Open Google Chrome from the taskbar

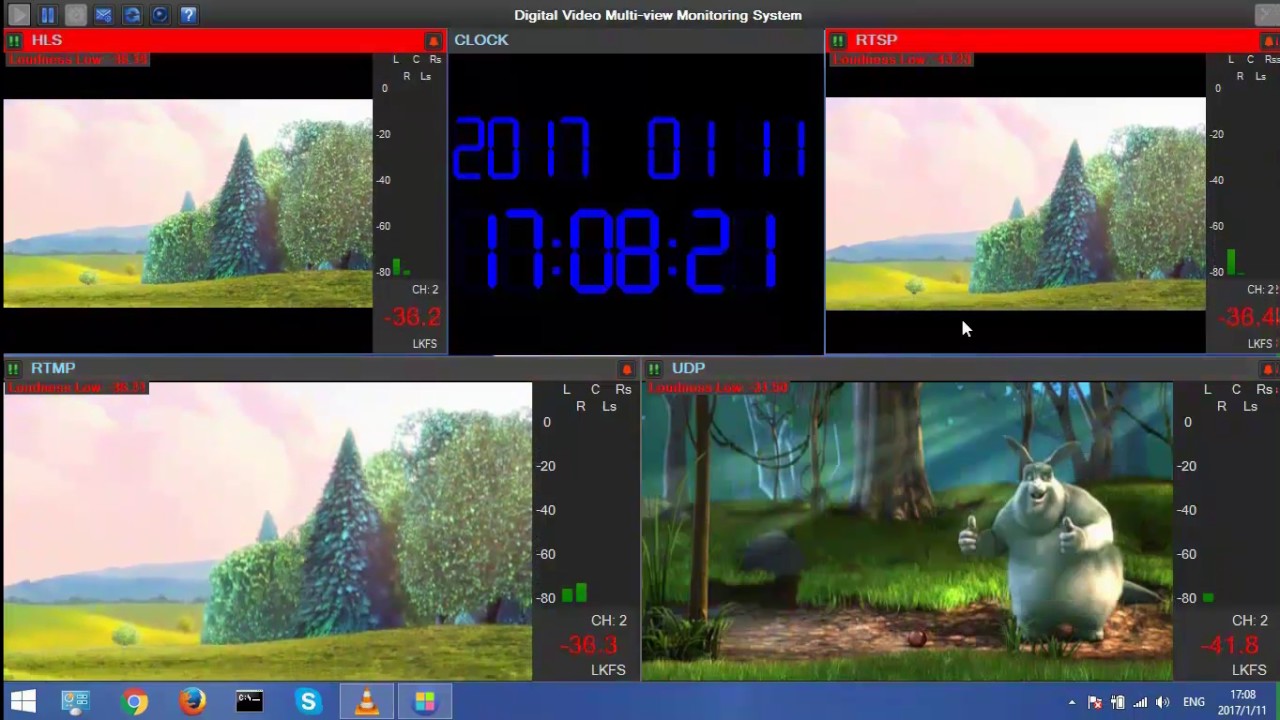point(134,701)
